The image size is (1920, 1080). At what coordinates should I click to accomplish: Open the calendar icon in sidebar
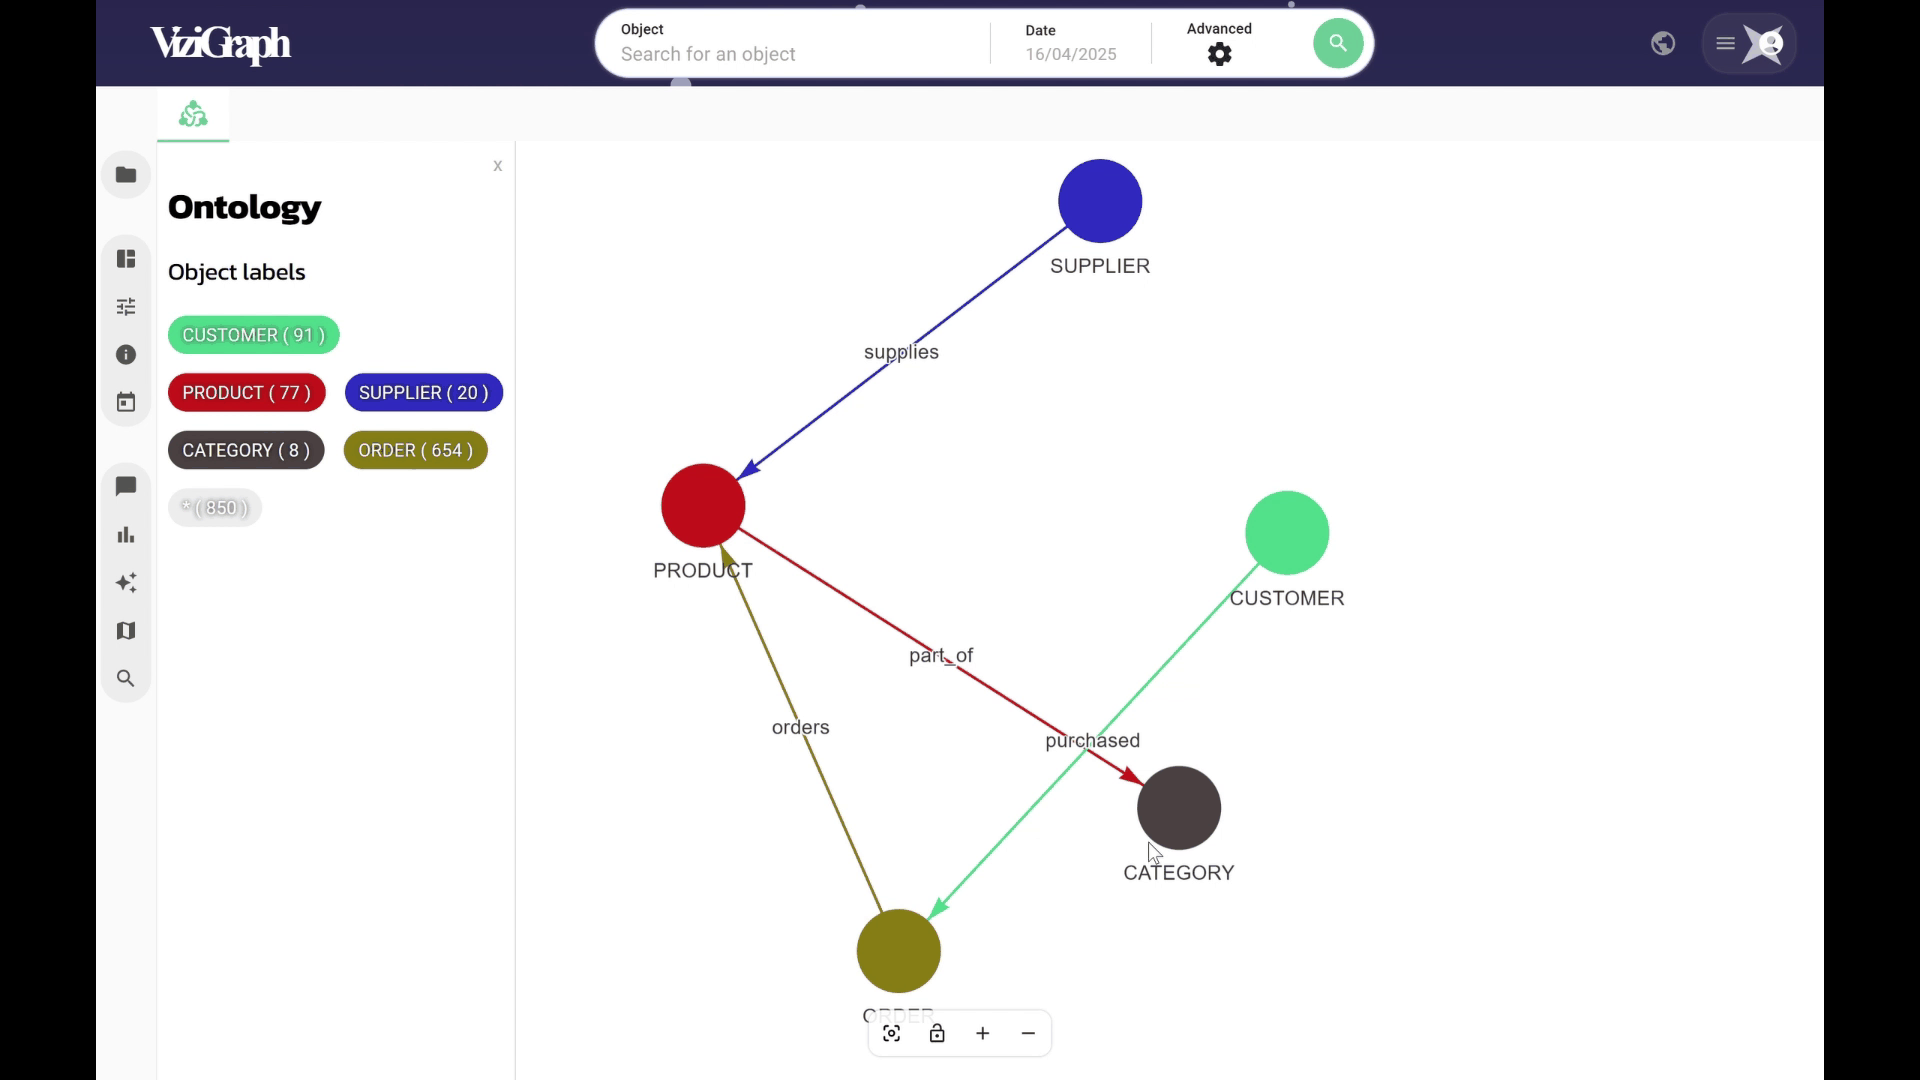pyautogui.click(x=126, y=401)
